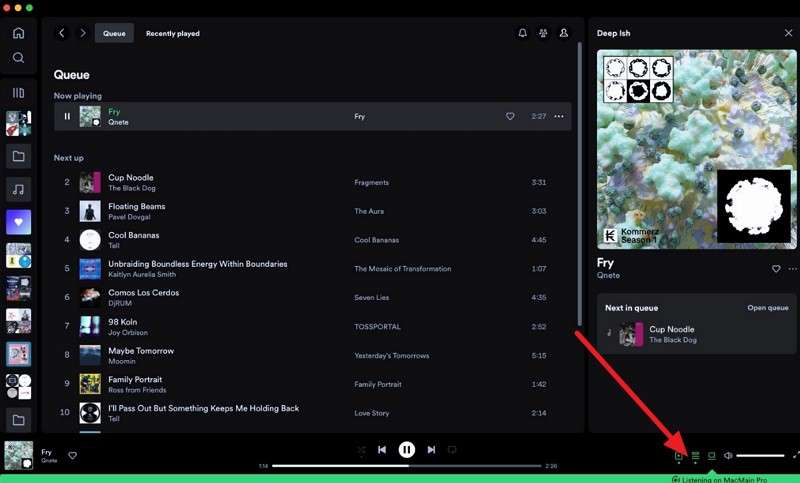
Task: Open the user profile icon
Action: click(564, 33)
